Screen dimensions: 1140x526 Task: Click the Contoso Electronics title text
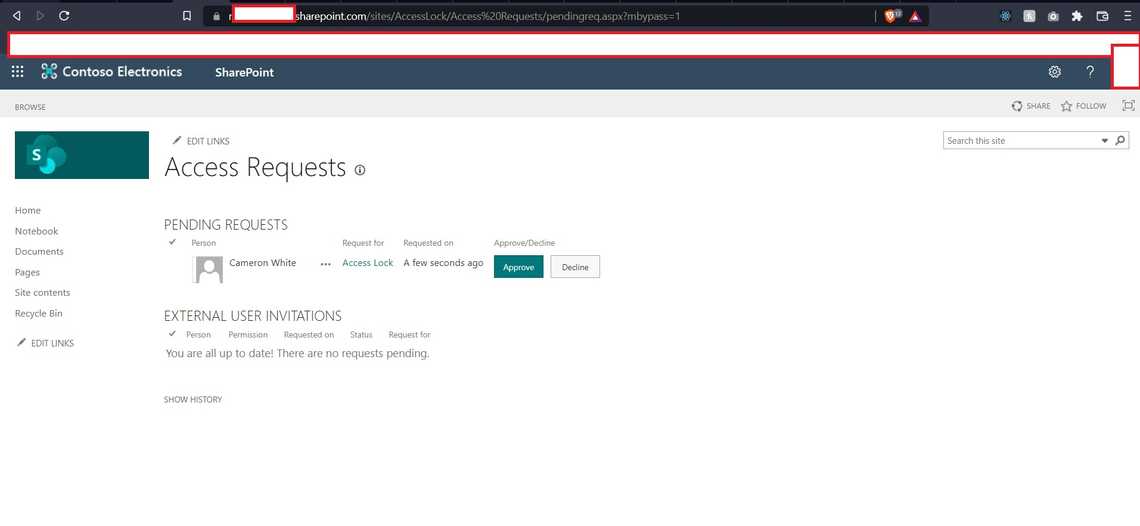click(122, 71)
